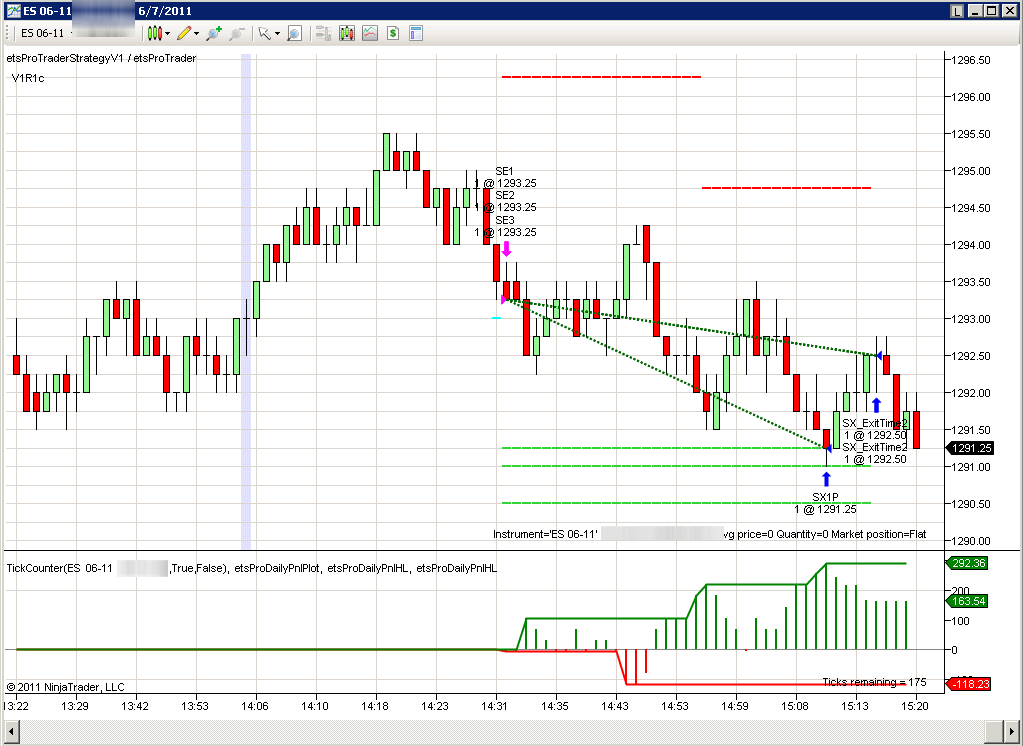Select the upper red dashed line near 1296.25
This screenshot has height=746, width=1023.
point(601,77)
